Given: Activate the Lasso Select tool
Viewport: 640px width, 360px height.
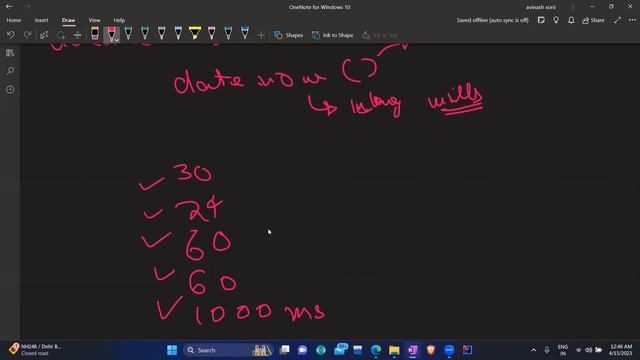Looking at the screenshot, I should pos(61,35).
